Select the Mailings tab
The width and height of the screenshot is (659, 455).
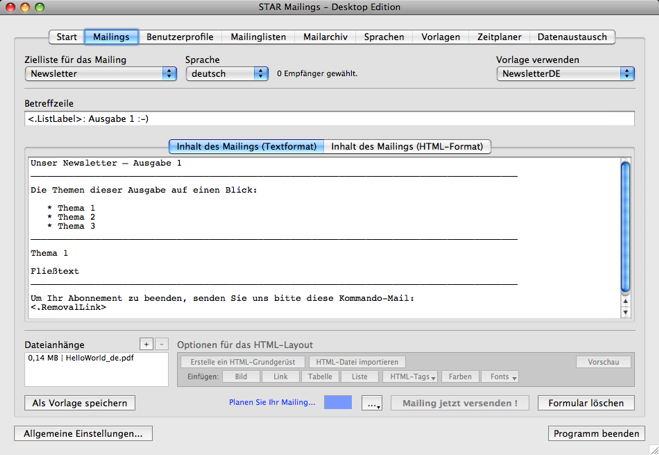pyautogui.click(x=111, y=37)
